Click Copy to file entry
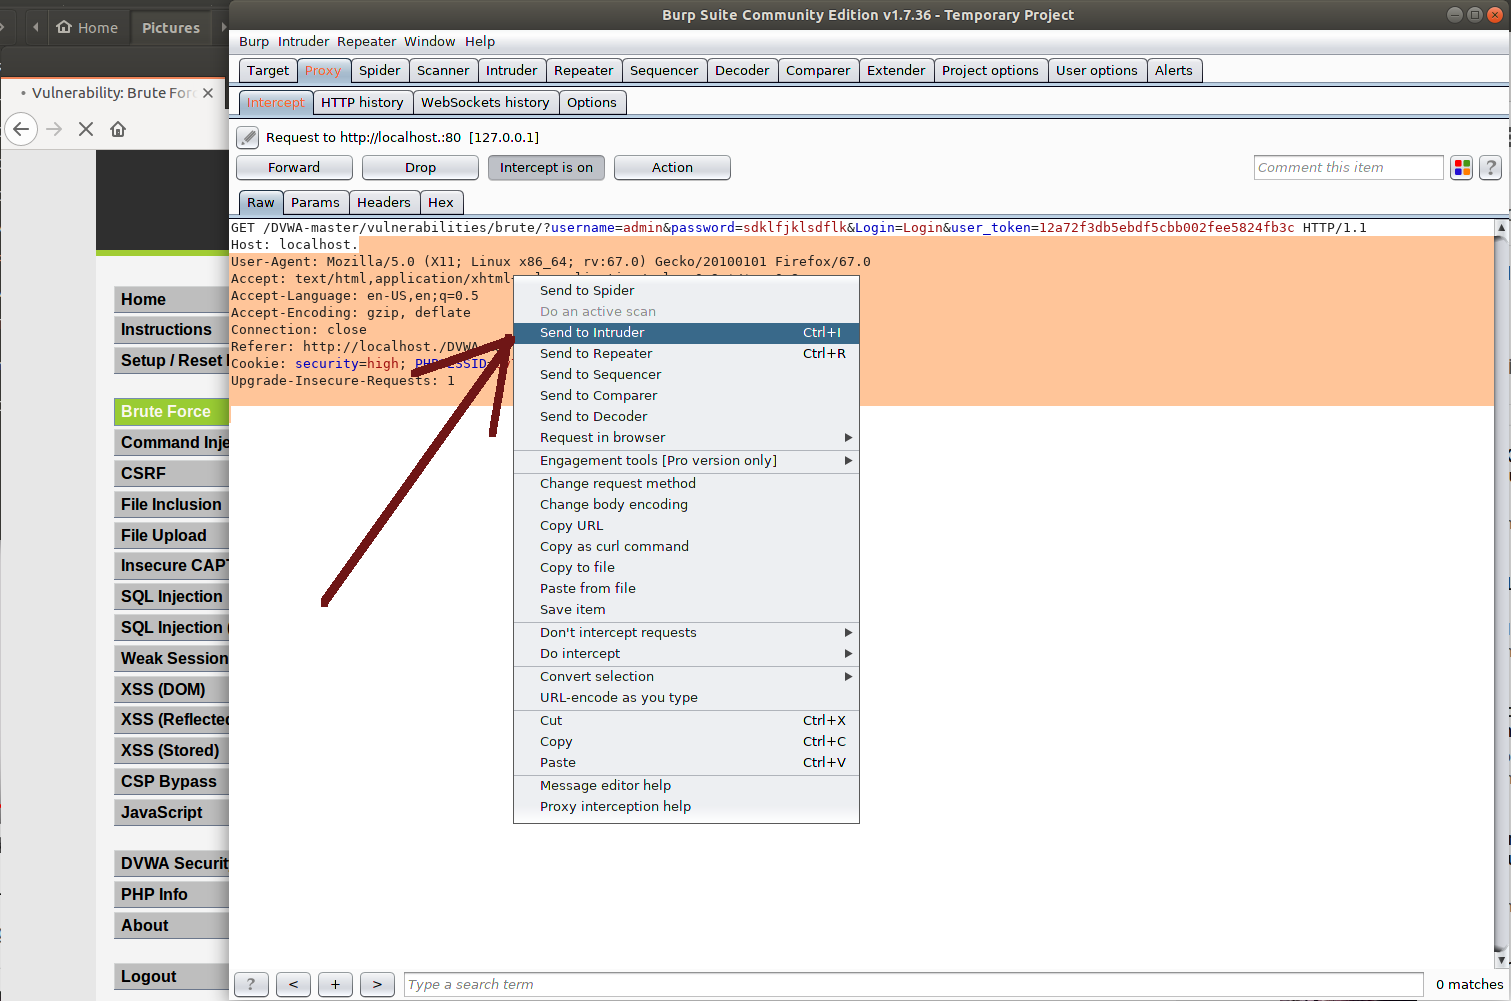 [686, 568]
